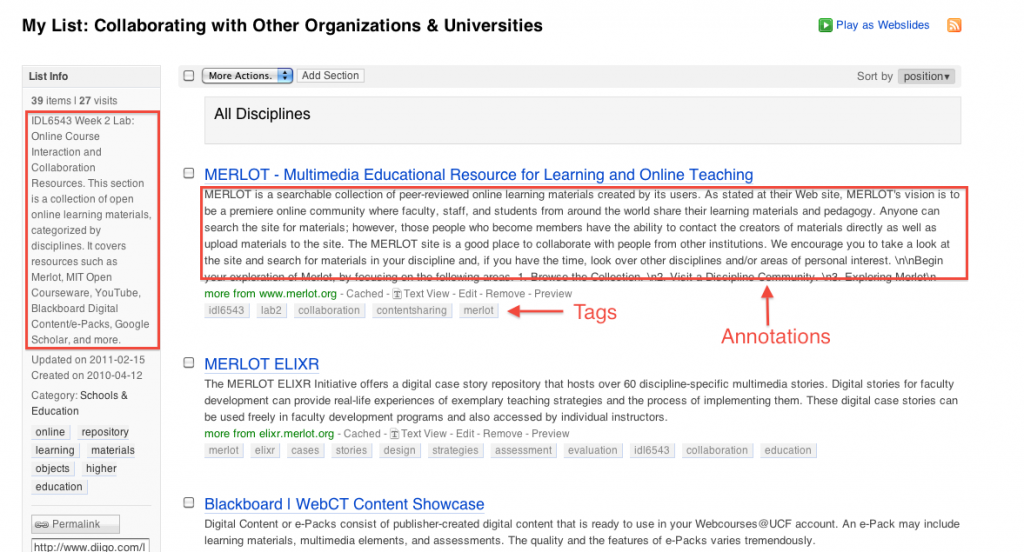Click the objects tag in List Info
Screen dimensions: 1024x552
[x=52, y=469]
